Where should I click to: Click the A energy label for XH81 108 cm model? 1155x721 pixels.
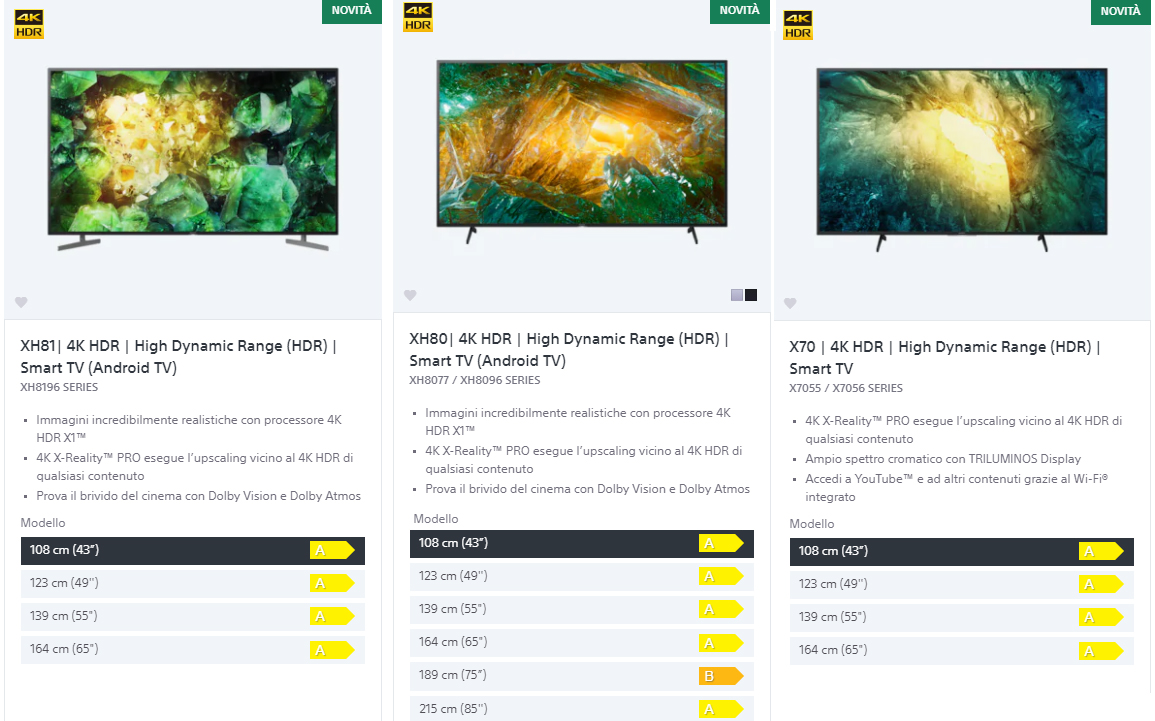coord(333,550)
